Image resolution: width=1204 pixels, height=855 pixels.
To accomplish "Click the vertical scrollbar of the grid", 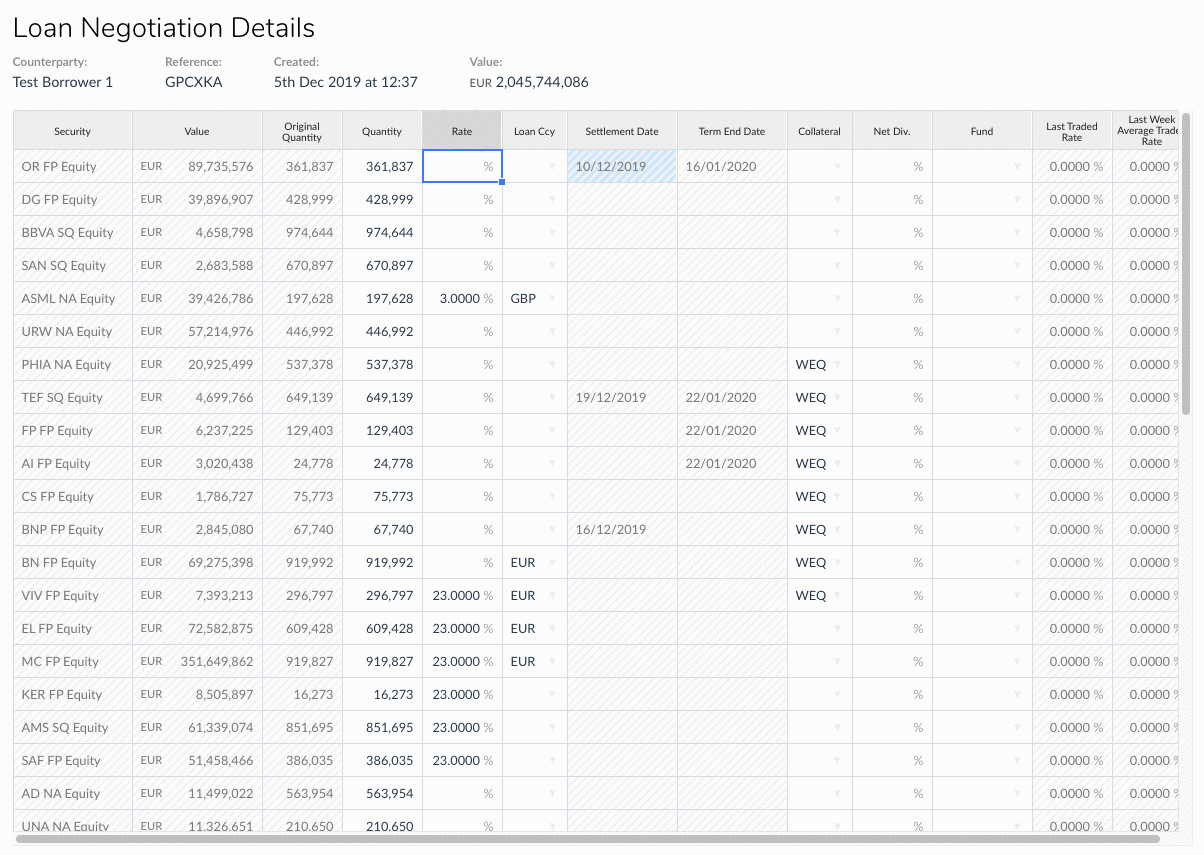I will point(1186,260).
